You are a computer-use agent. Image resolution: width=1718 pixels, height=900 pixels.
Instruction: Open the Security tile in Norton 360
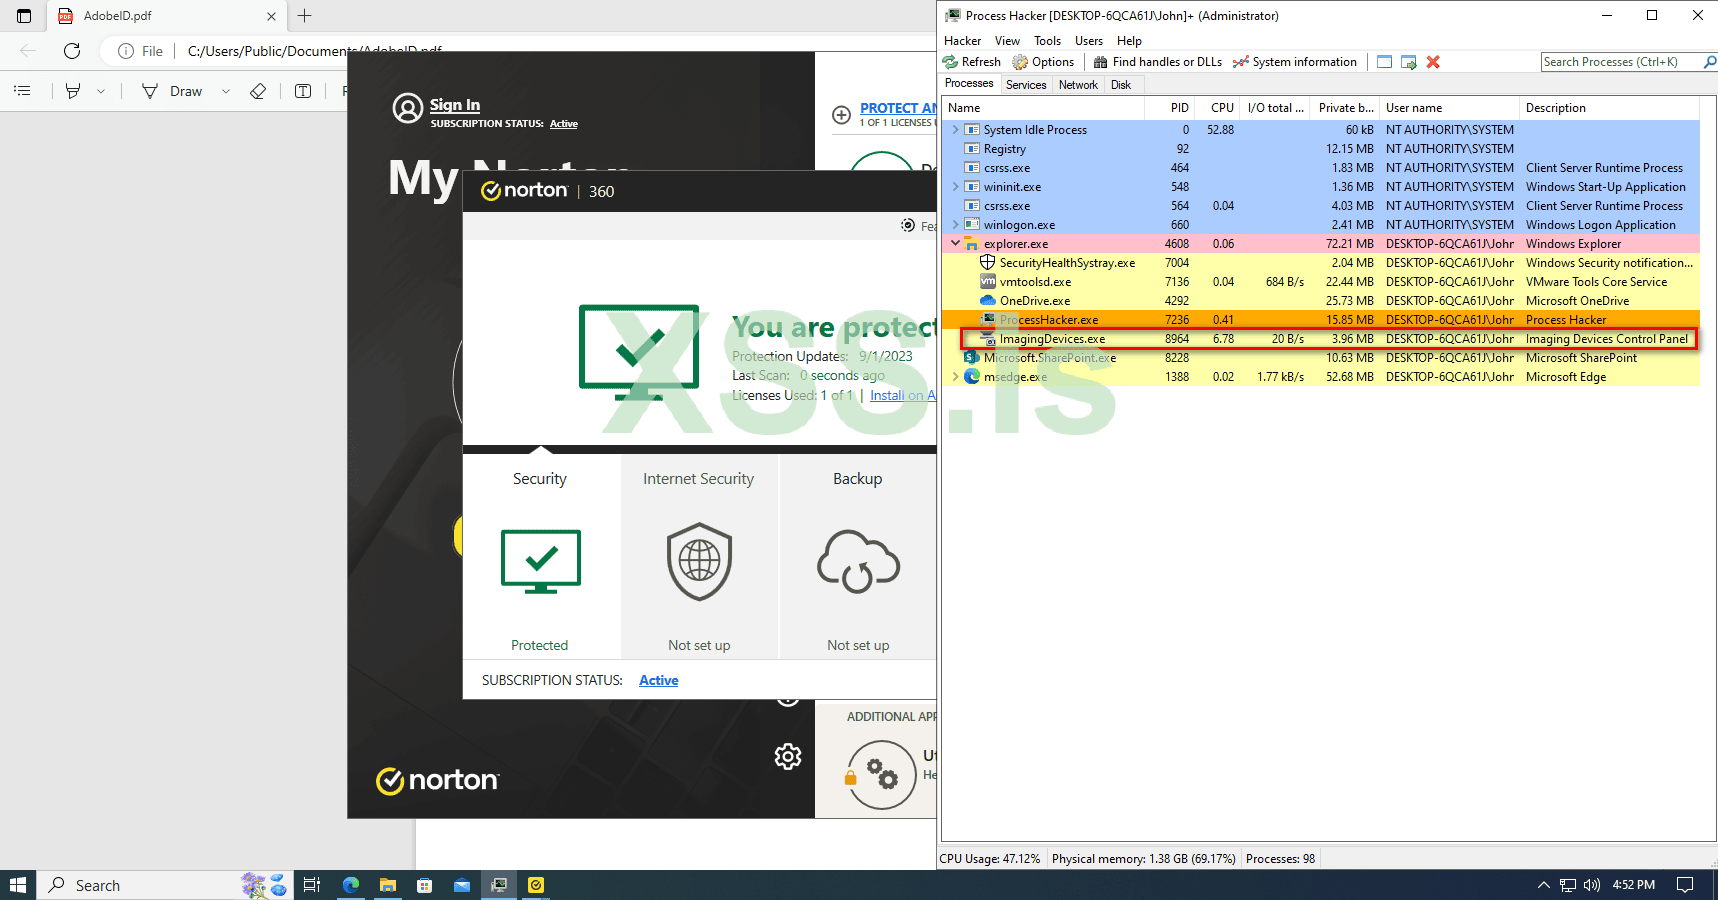pyautogui.click(x=541, y=557)
